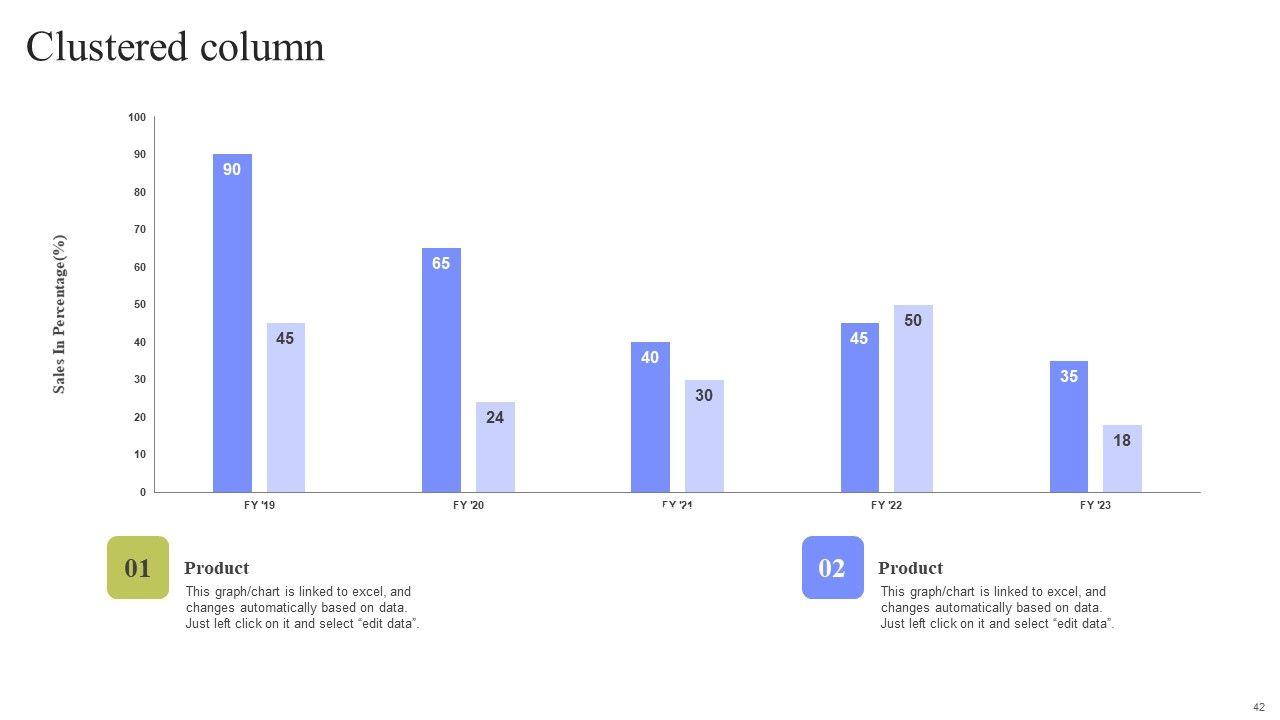
Task: Click the FY '20 bar labeled 65
Action: tap(441, 370)
